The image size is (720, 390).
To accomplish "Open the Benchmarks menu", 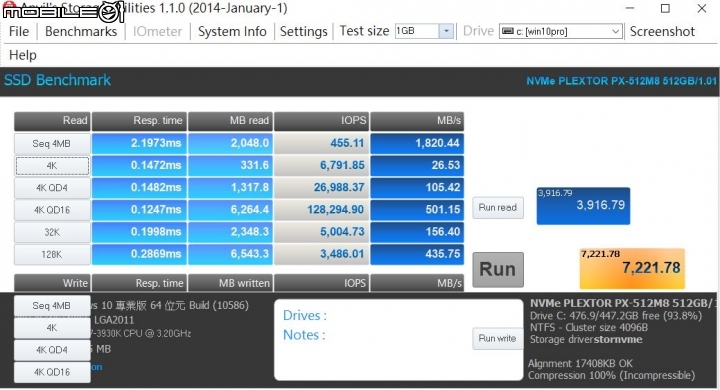I will pos(81,31).
